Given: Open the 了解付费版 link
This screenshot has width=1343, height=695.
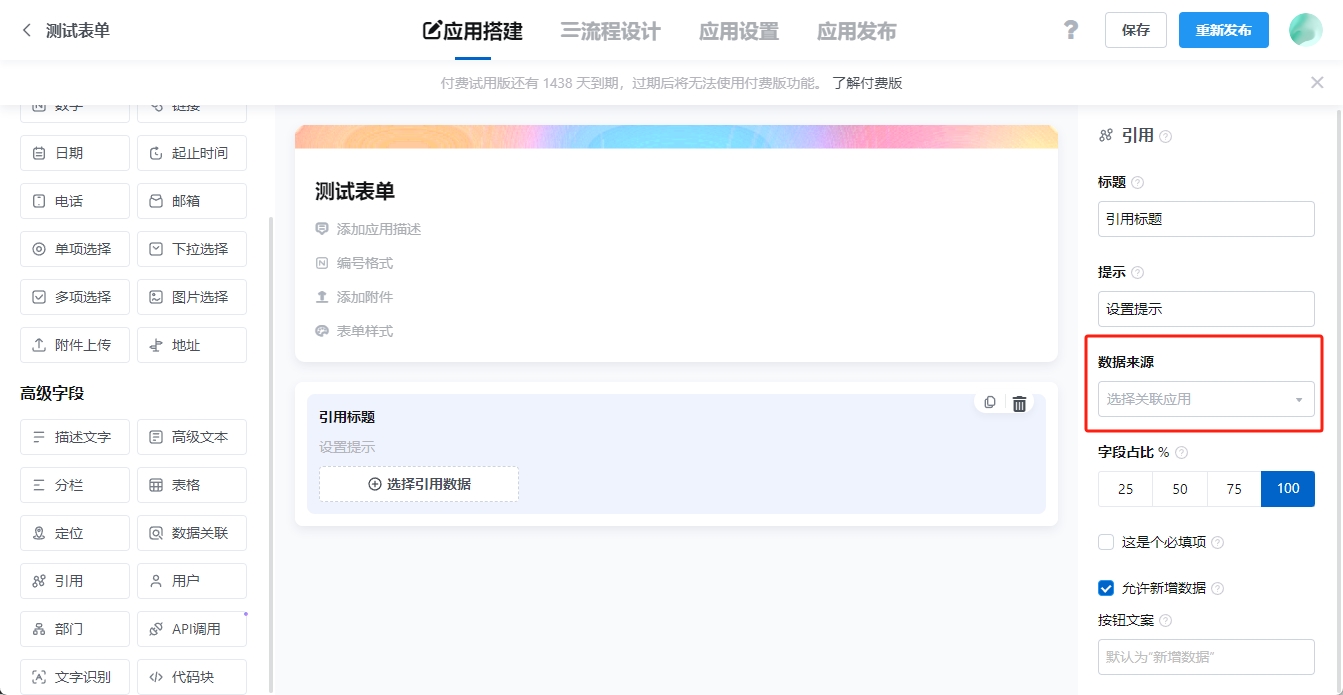Looking at the screenshot, I should pos(864,82).
